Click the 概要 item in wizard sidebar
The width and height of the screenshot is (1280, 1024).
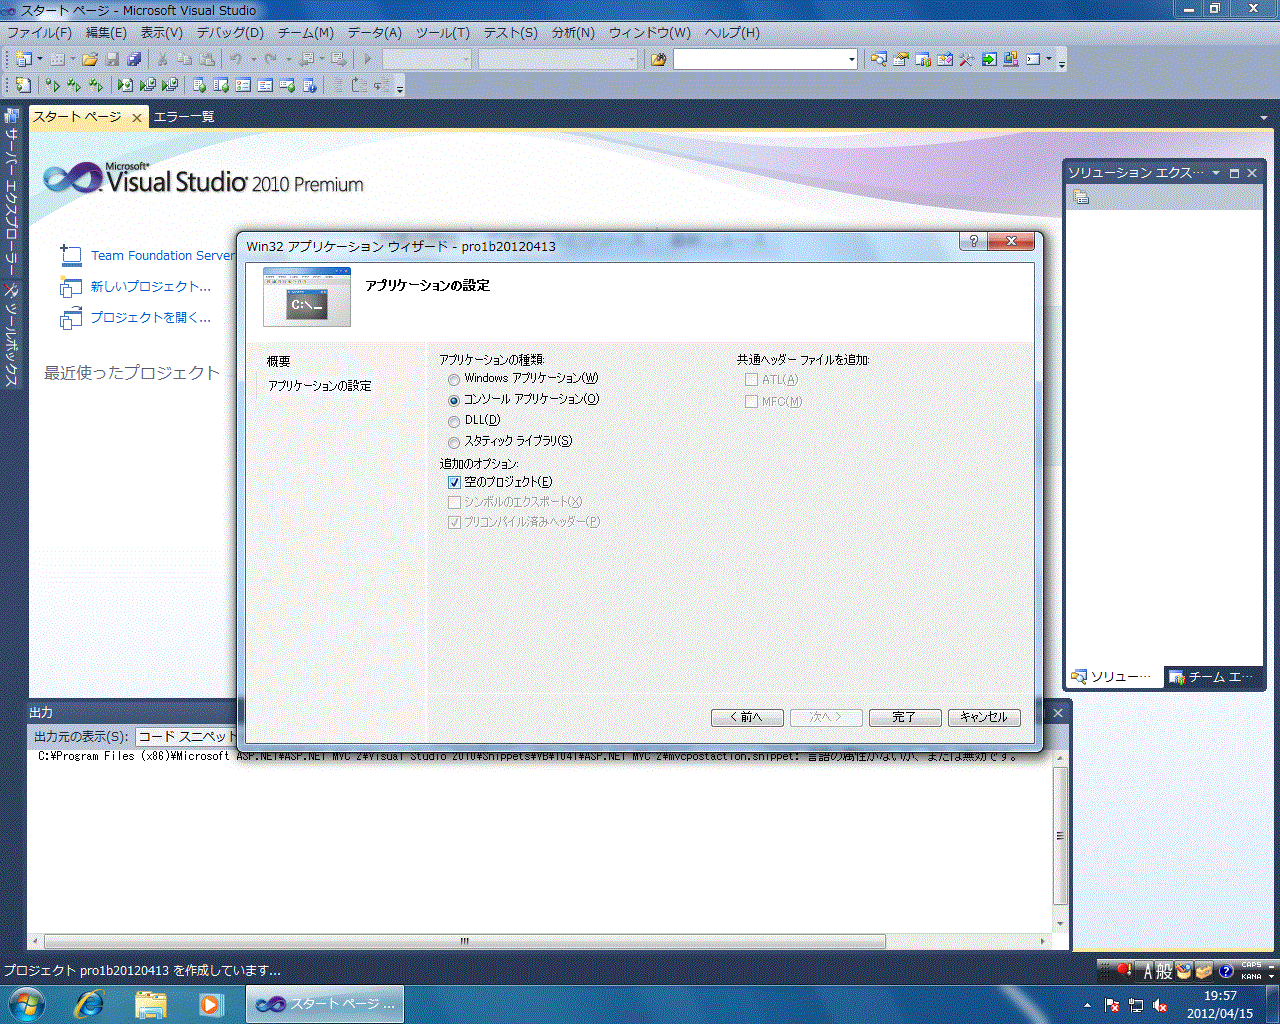point(279,362)
